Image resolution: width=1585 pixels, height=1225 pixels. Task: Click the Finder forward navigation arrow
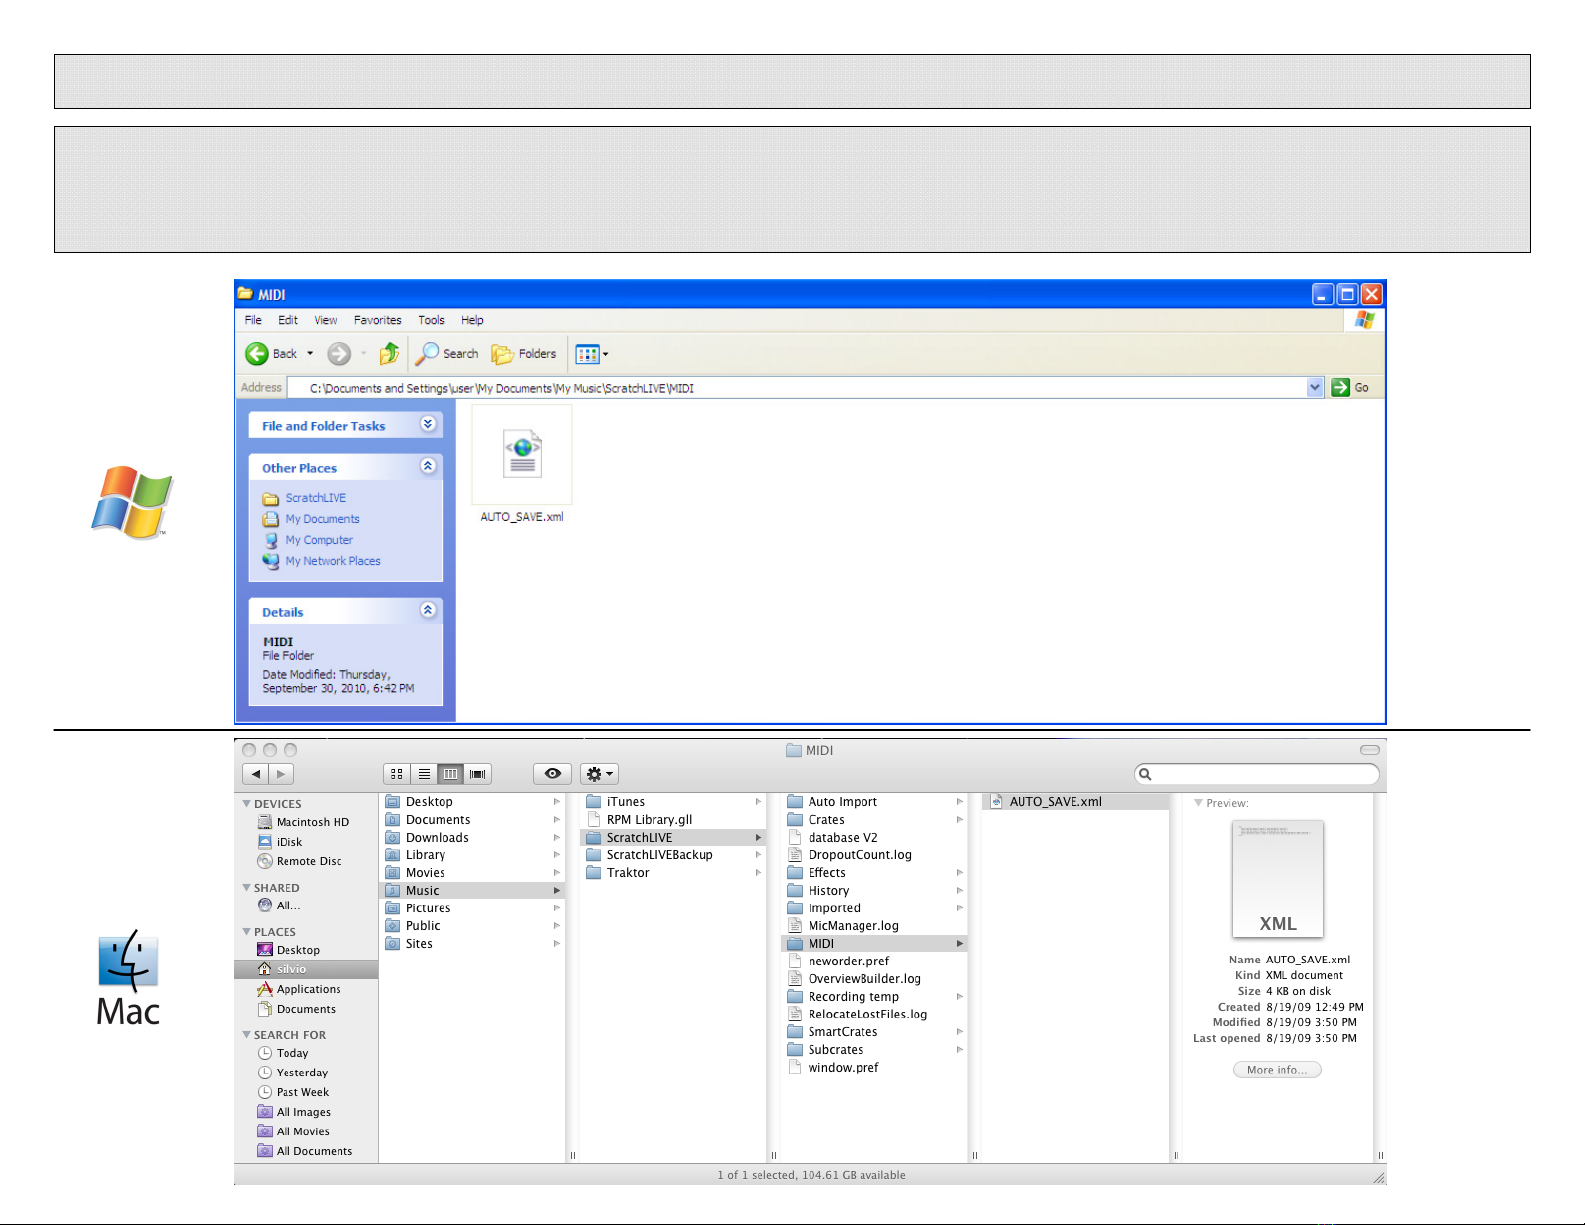281,774
